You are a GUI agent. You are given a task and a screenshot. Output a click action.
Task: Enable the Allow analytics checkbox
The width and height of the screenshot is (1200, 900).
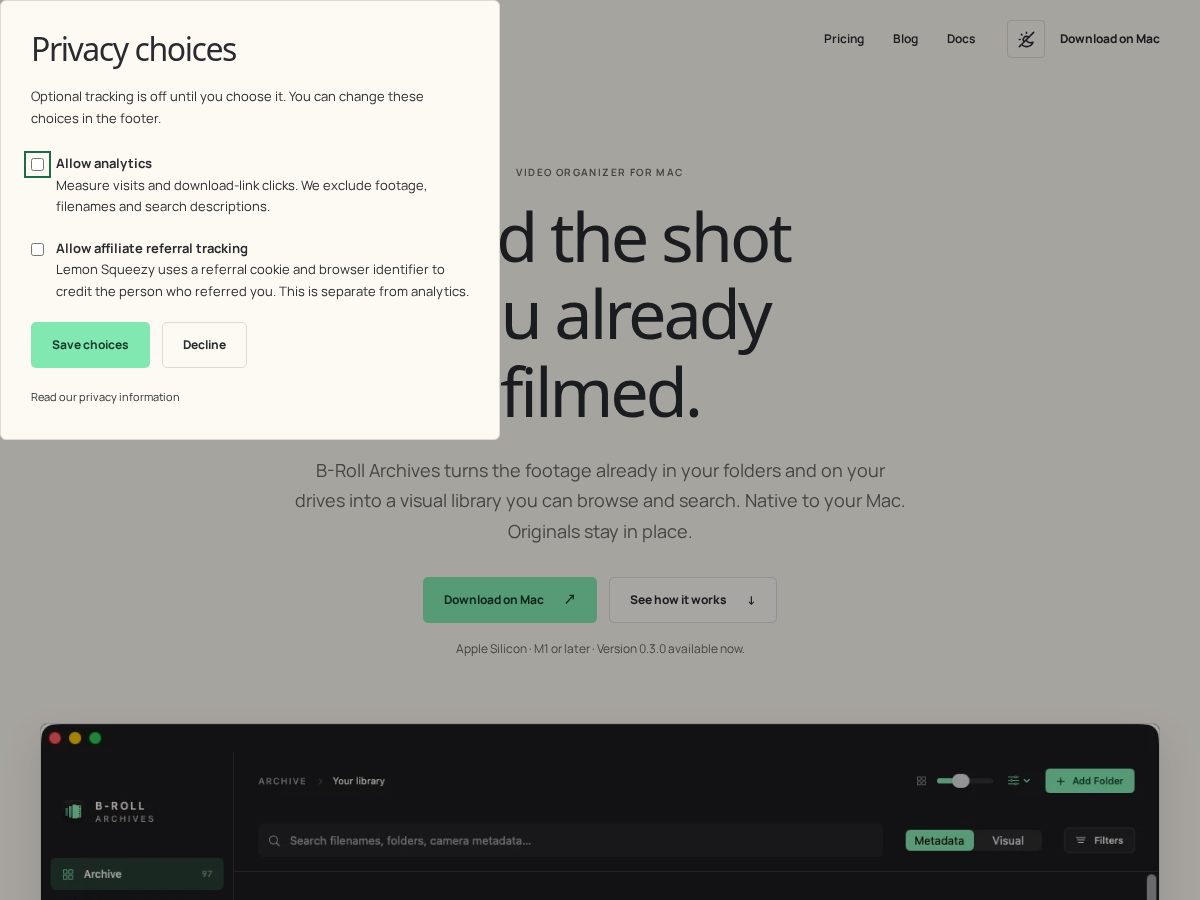[x=37, y=164]
